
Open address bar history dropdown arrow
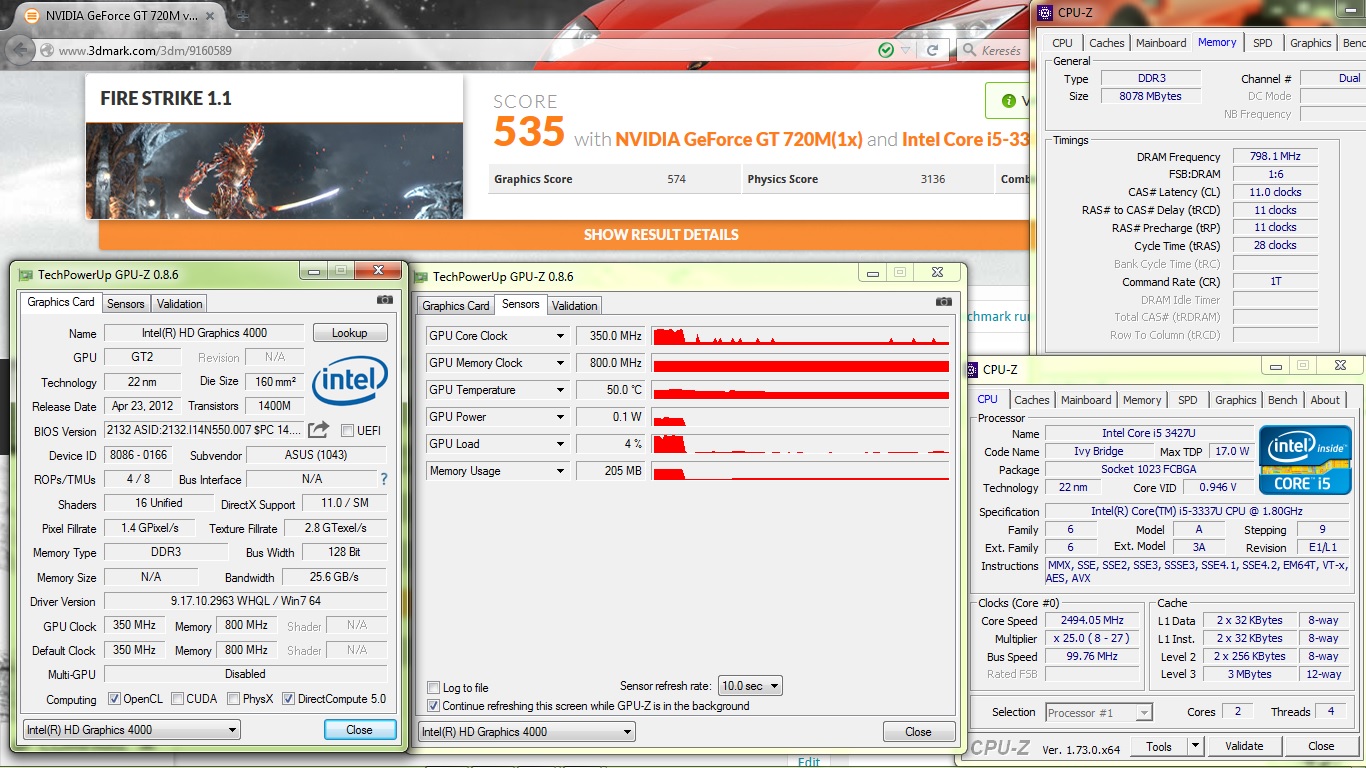coord(906,50)
